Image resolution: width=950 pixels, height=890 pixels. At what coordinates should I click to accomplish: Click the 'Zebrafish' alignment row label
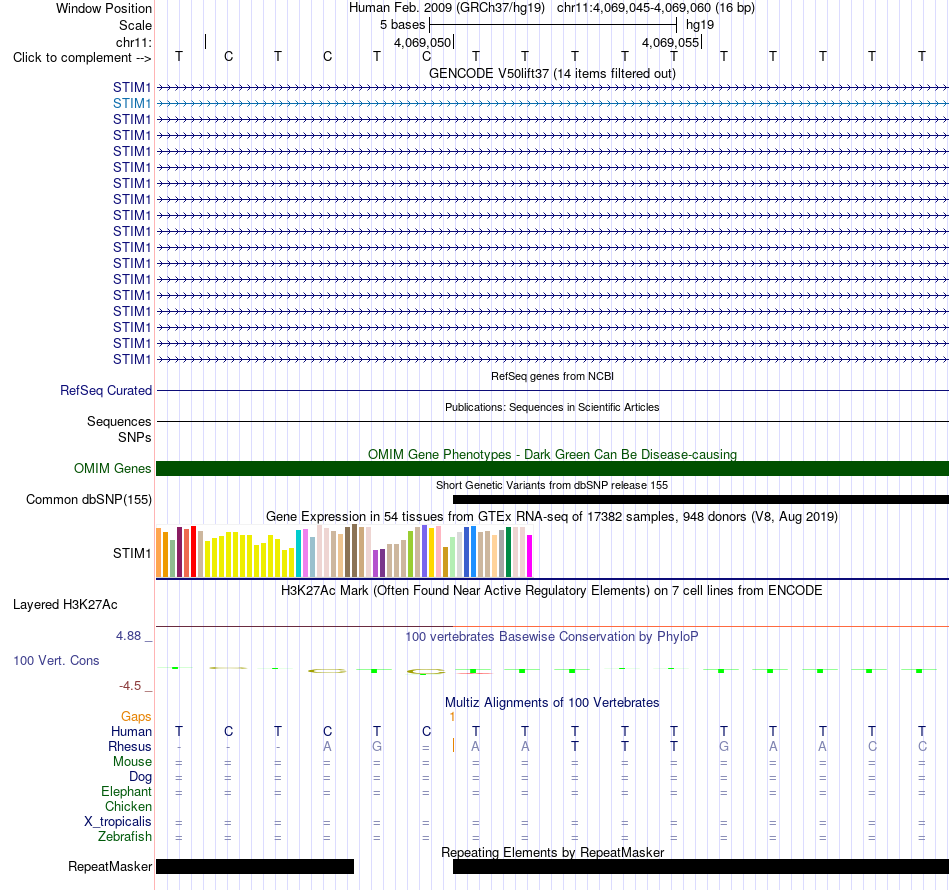click(125, 837)
